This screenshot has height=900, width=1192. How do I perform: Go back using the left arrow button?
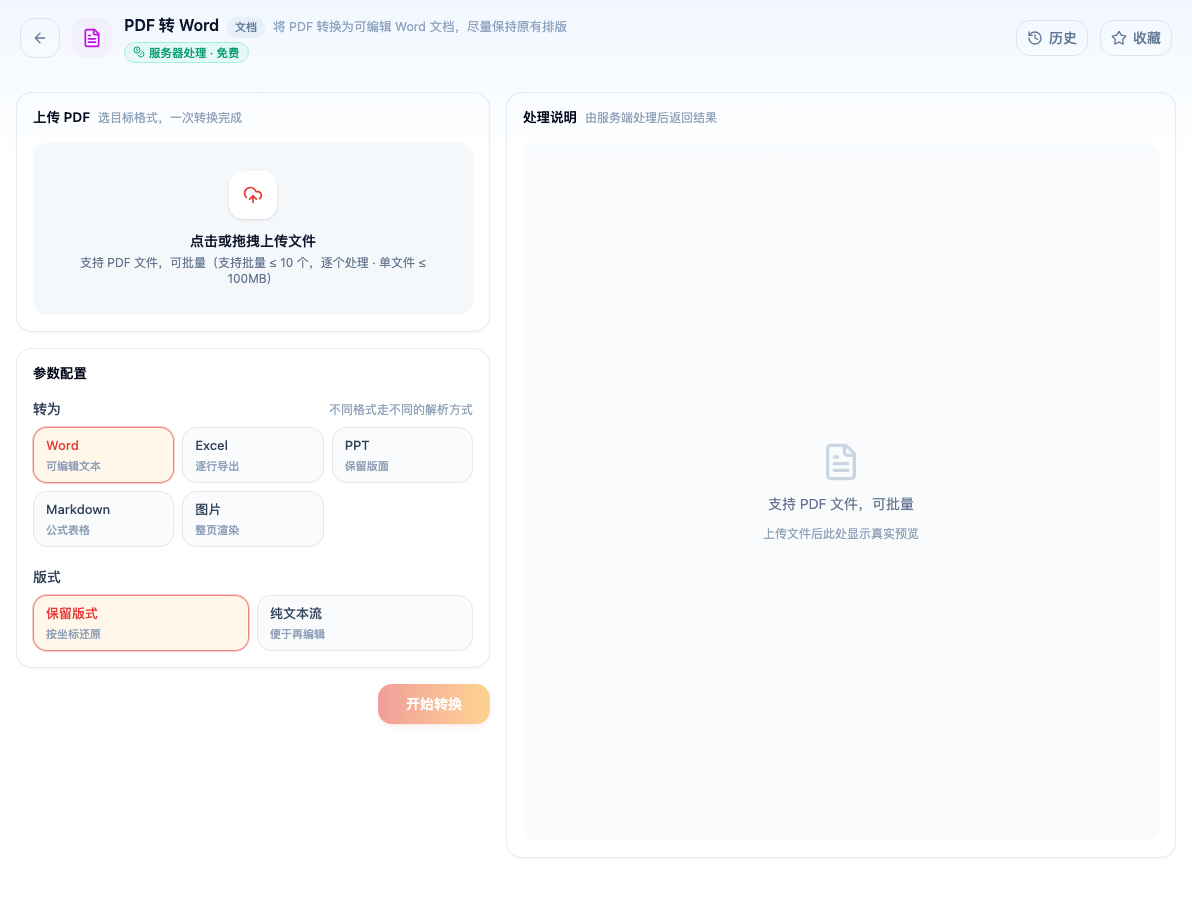coord(40,38)
